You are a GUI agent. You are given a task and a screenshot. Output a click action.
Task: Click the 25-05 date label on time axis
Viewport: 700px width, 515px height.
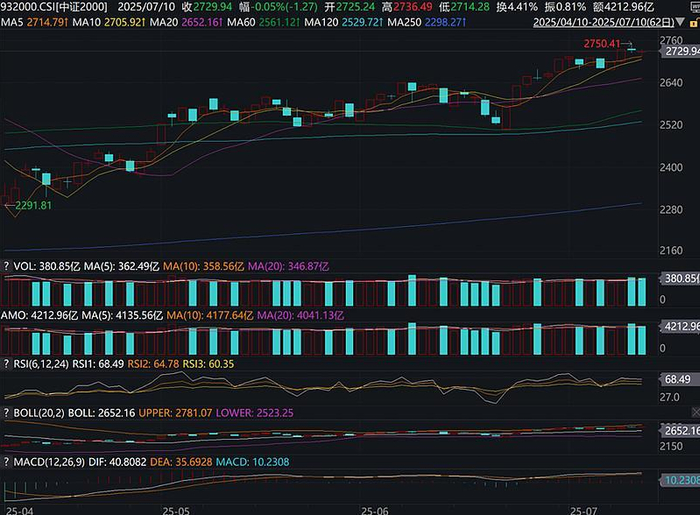176,511
